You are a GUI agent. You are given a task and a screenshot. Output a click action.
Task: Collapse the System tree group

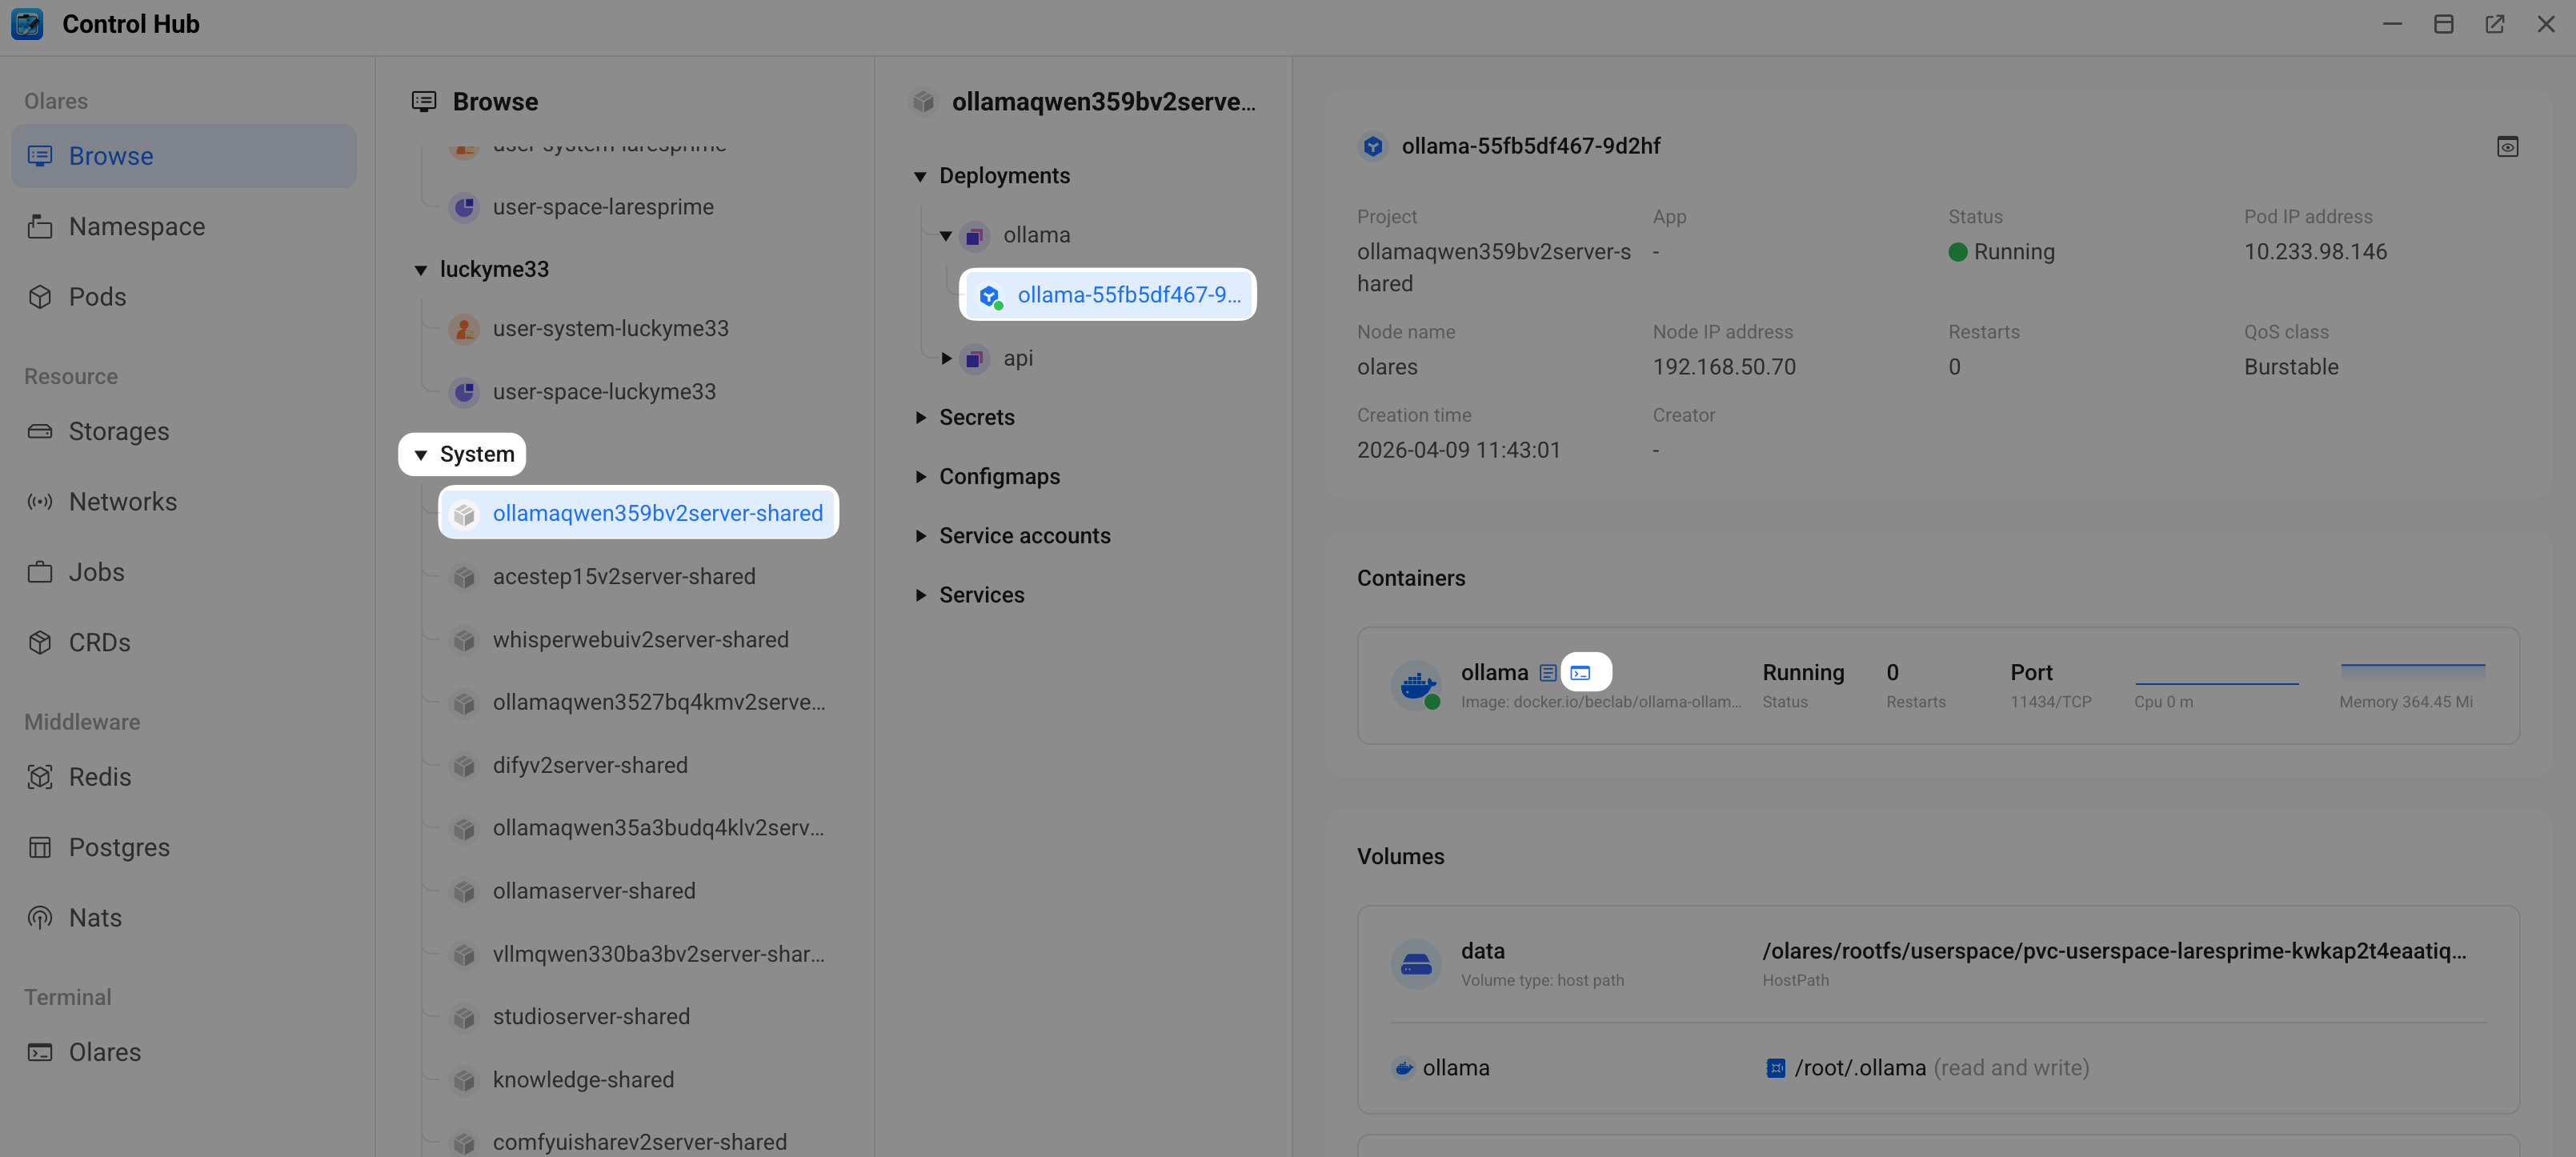(x=421, y=455)
